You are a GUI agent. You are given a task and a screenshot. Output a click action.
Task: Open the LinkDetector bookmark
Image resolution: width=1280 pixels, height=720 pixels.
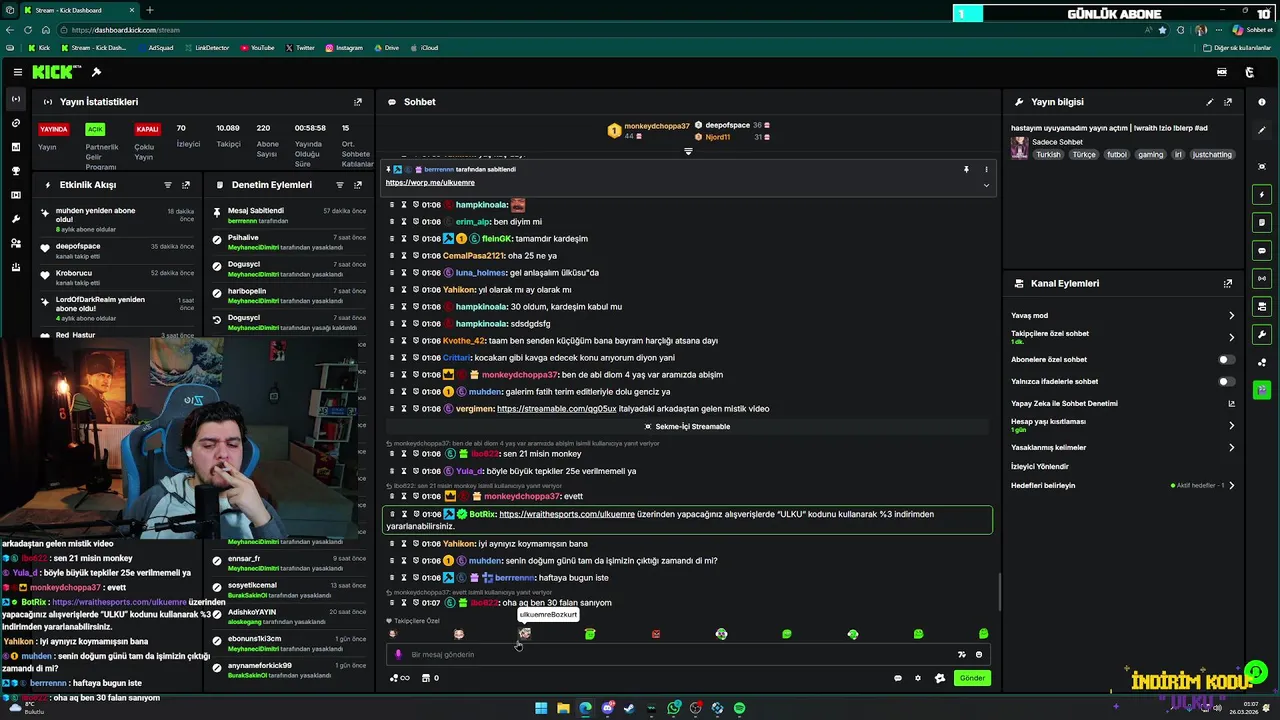[208, 48]
